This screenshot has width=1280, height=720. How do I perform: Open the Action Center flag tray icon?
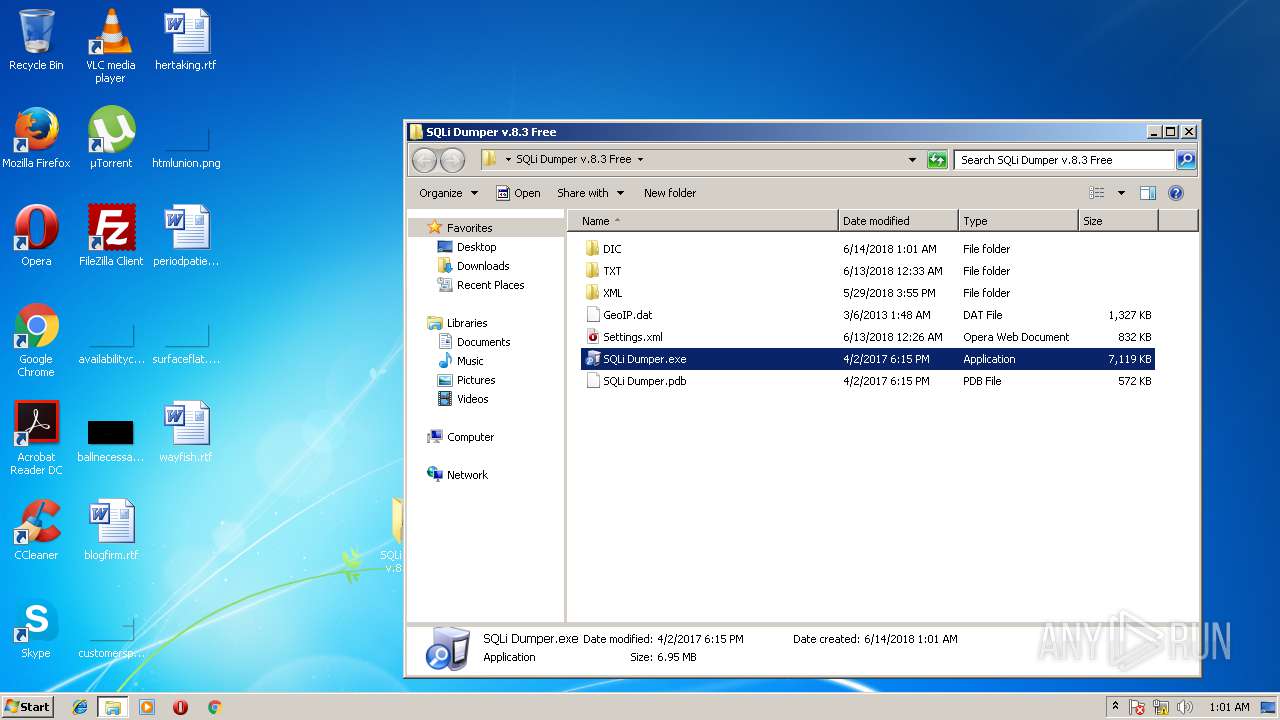(x=1137, y=707)
